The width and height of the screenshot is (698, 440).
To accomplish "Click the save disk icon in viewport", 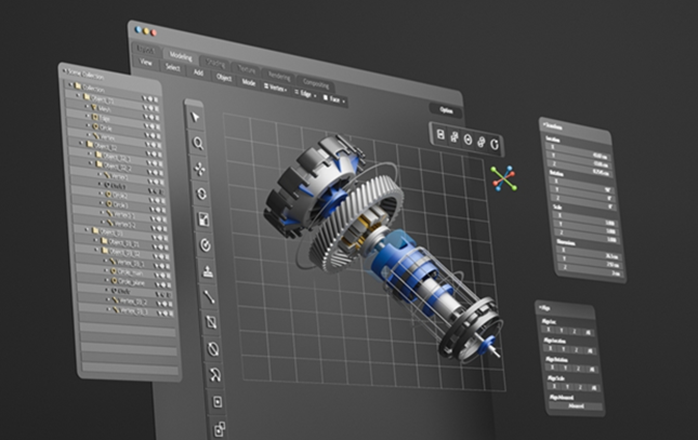I will click(x=440, y=135).
